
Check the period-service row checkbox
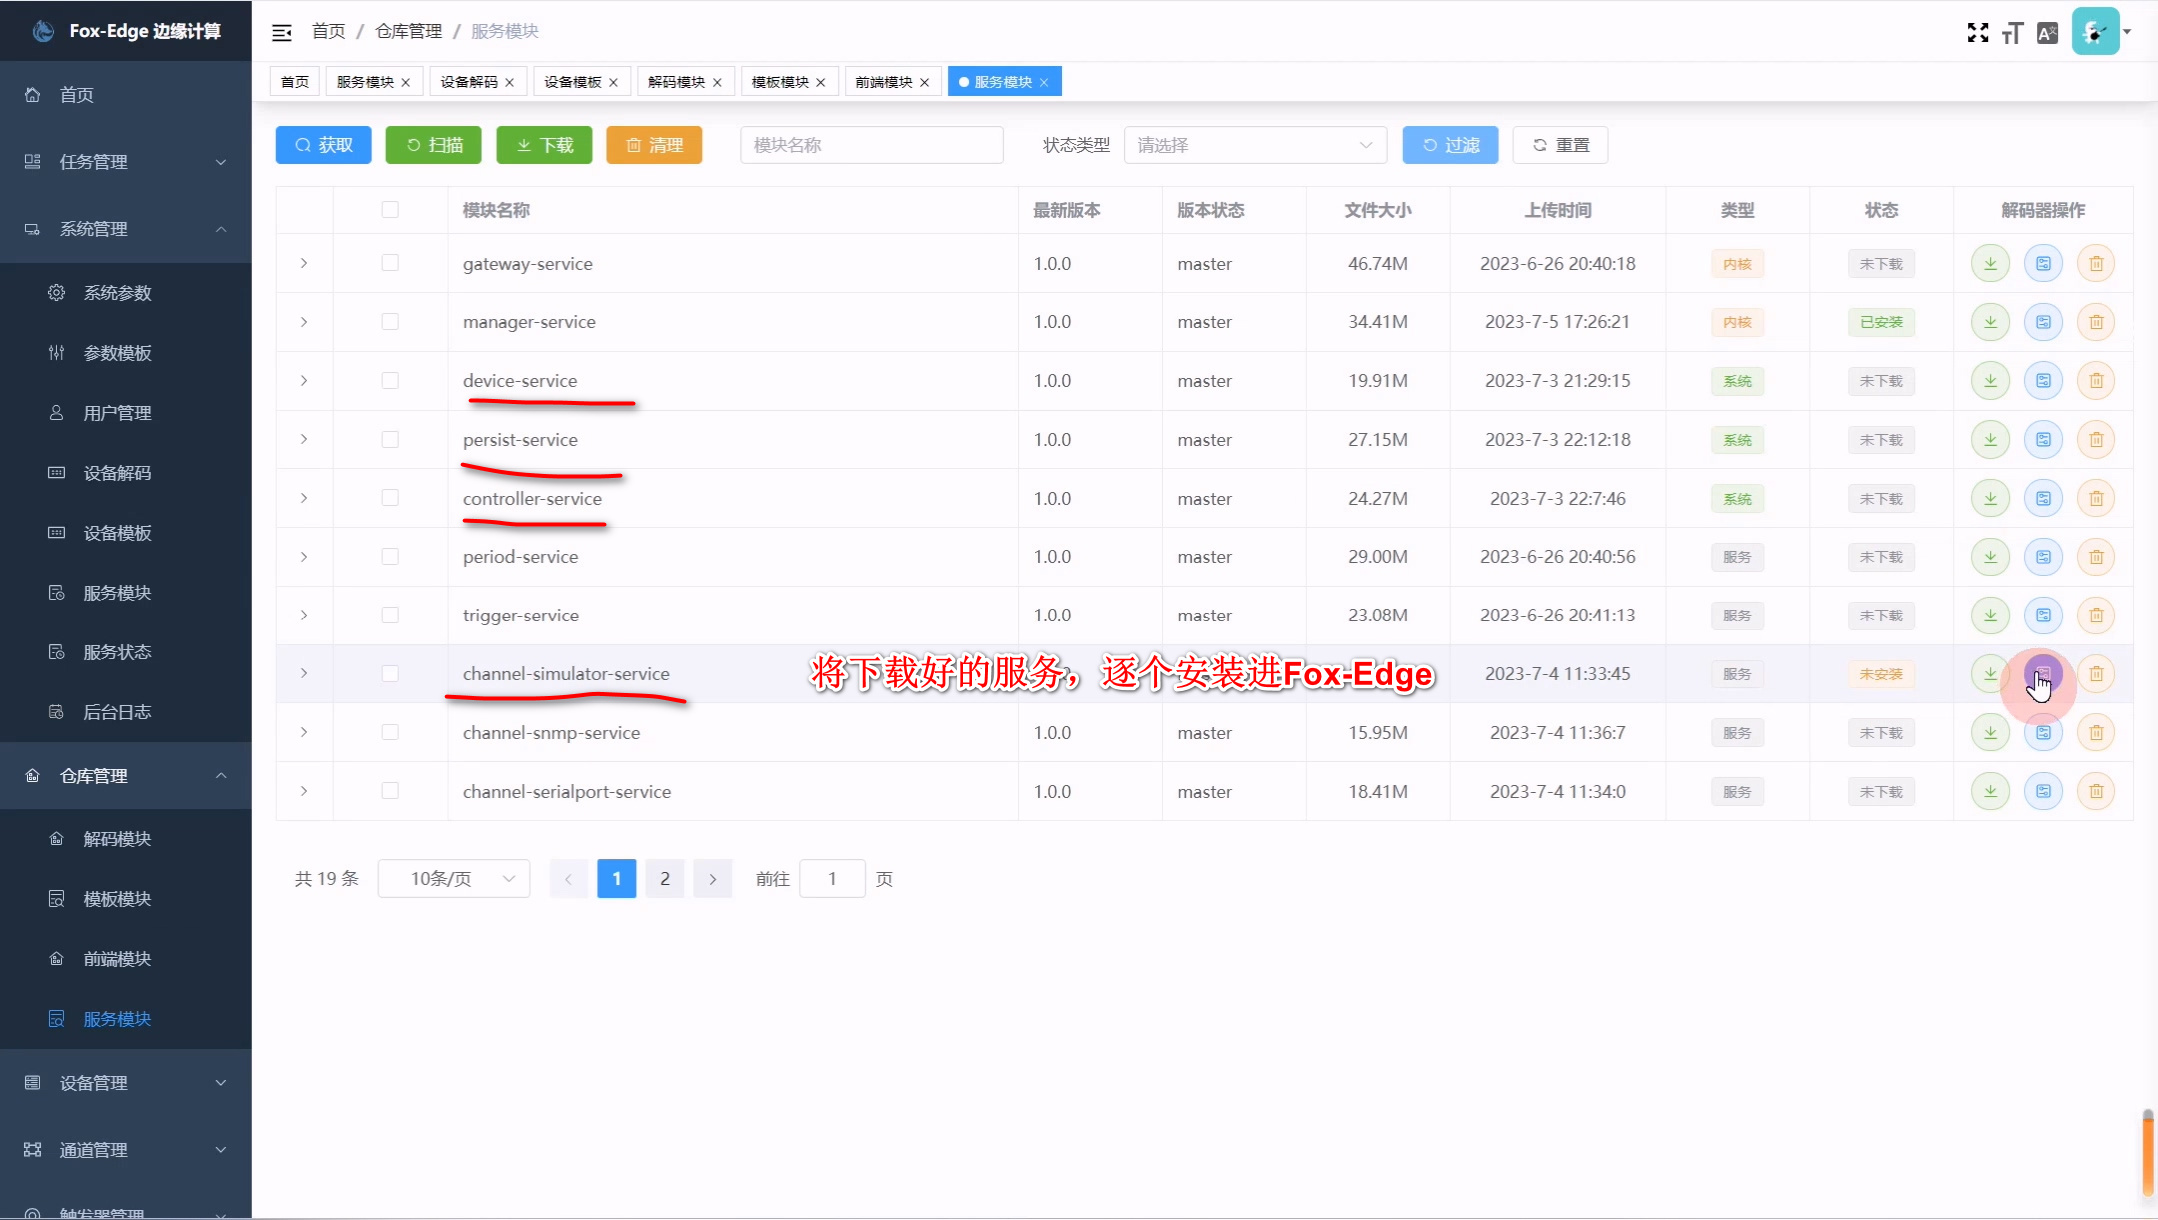[390, 557]
